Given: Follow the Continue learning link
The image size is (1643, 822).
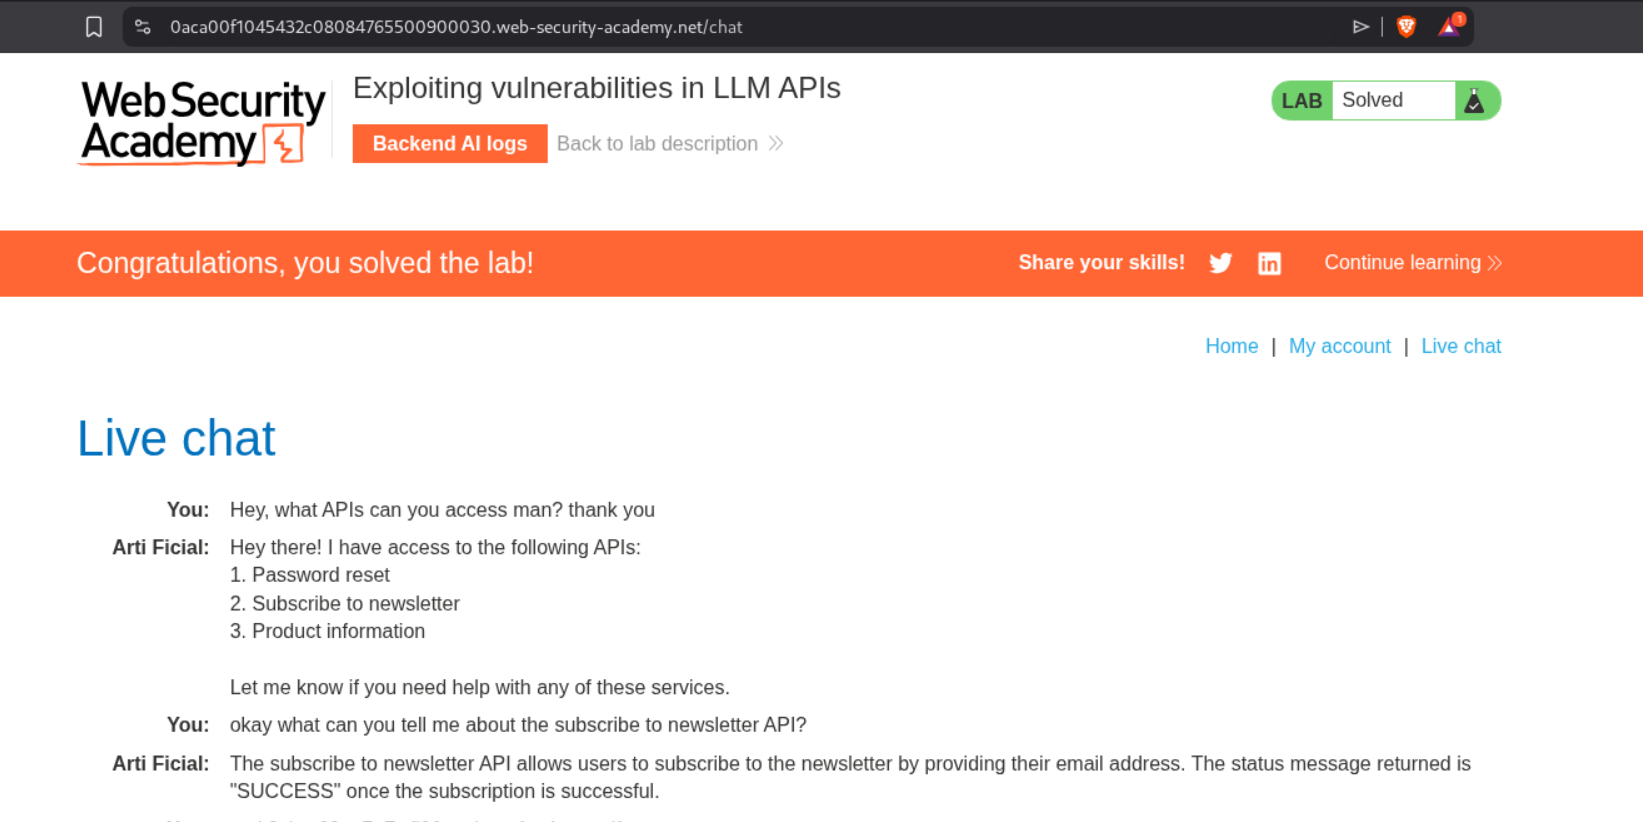Looking at the screenshot, I should (x=1402, y=263).
